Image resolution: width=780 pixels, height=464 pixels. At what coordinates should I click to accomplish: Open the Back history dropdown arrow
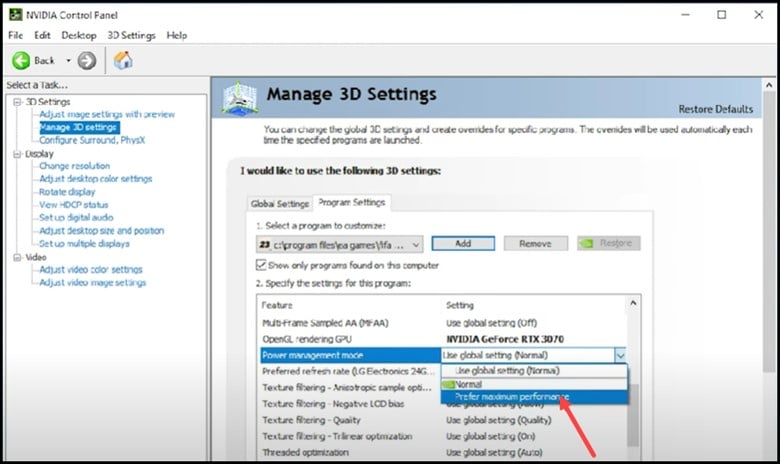(68, 61)
